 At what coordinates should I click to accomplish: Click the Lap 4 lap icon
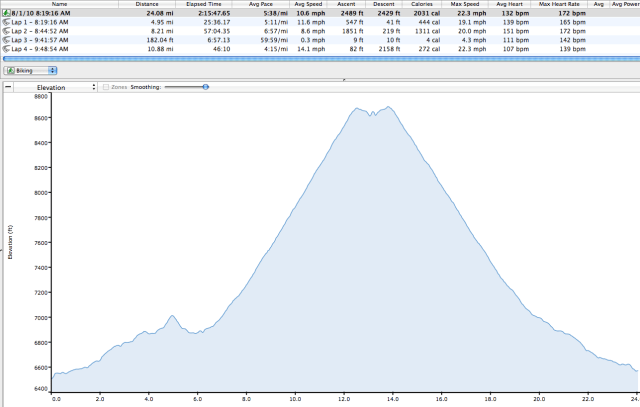tap(6, 50)
